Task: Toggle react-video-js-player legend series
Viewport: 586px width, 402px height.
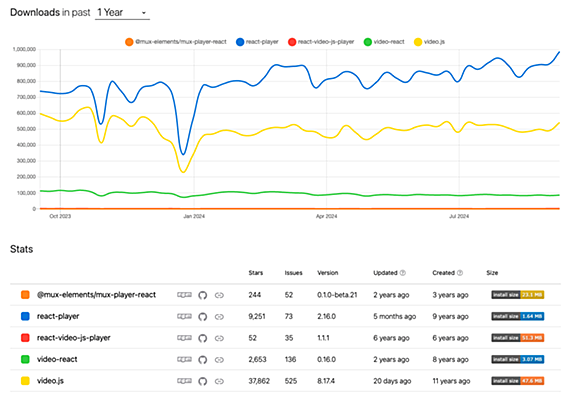Action: pyautogui.click(x=321, y=42)
